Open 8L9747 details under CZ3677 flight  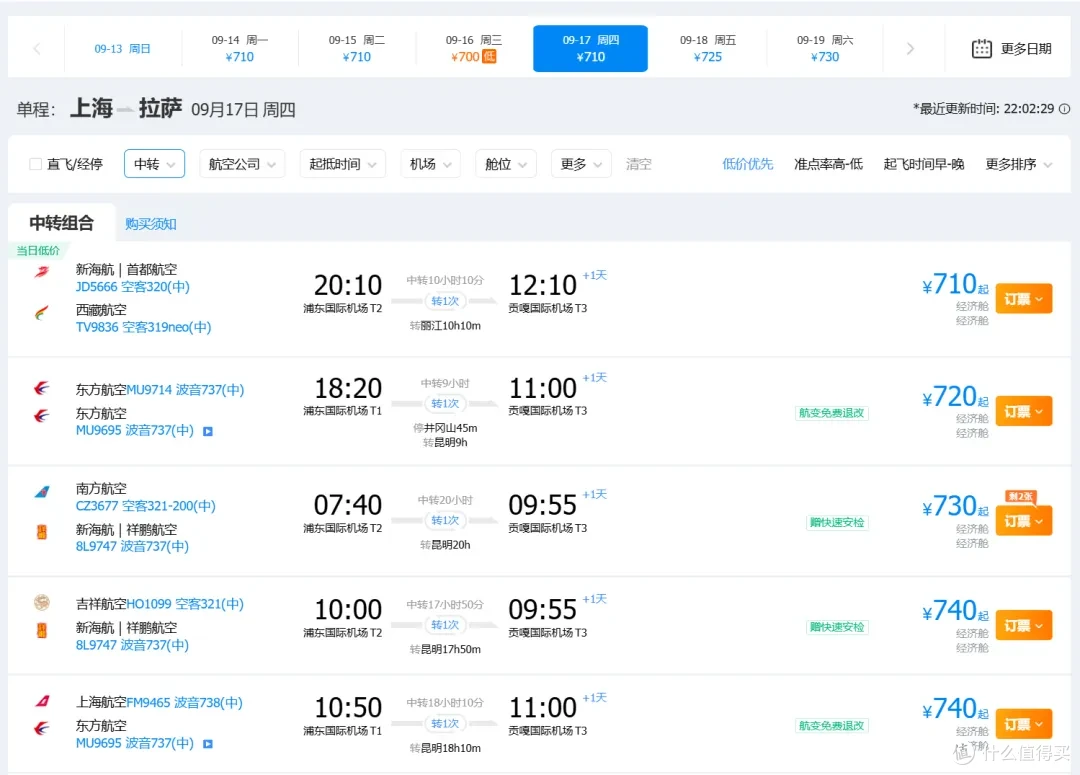click(132, 546)
